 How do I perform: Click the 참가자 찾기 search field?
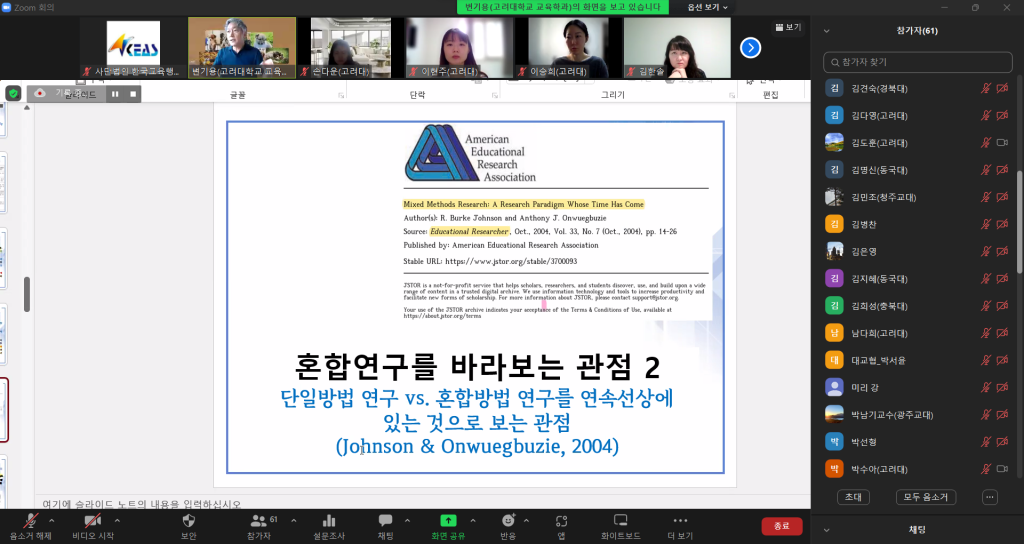click(x=917, y=62)
